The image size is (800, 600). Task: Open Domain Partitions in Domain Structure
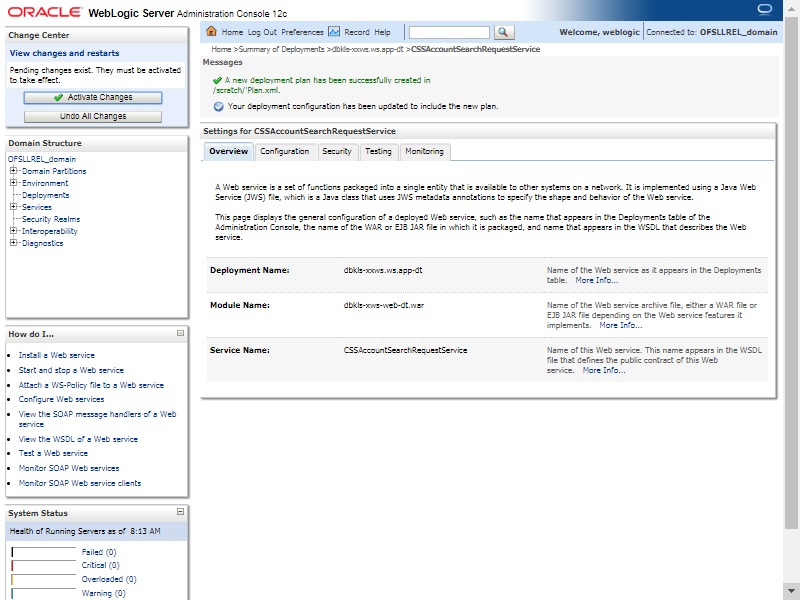point(54,171)
